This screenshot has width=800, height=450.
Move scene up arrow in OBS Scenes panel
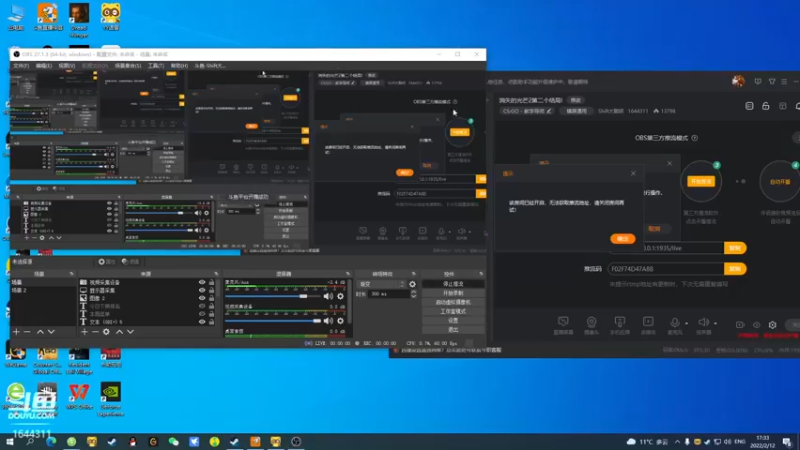(40, 332)
